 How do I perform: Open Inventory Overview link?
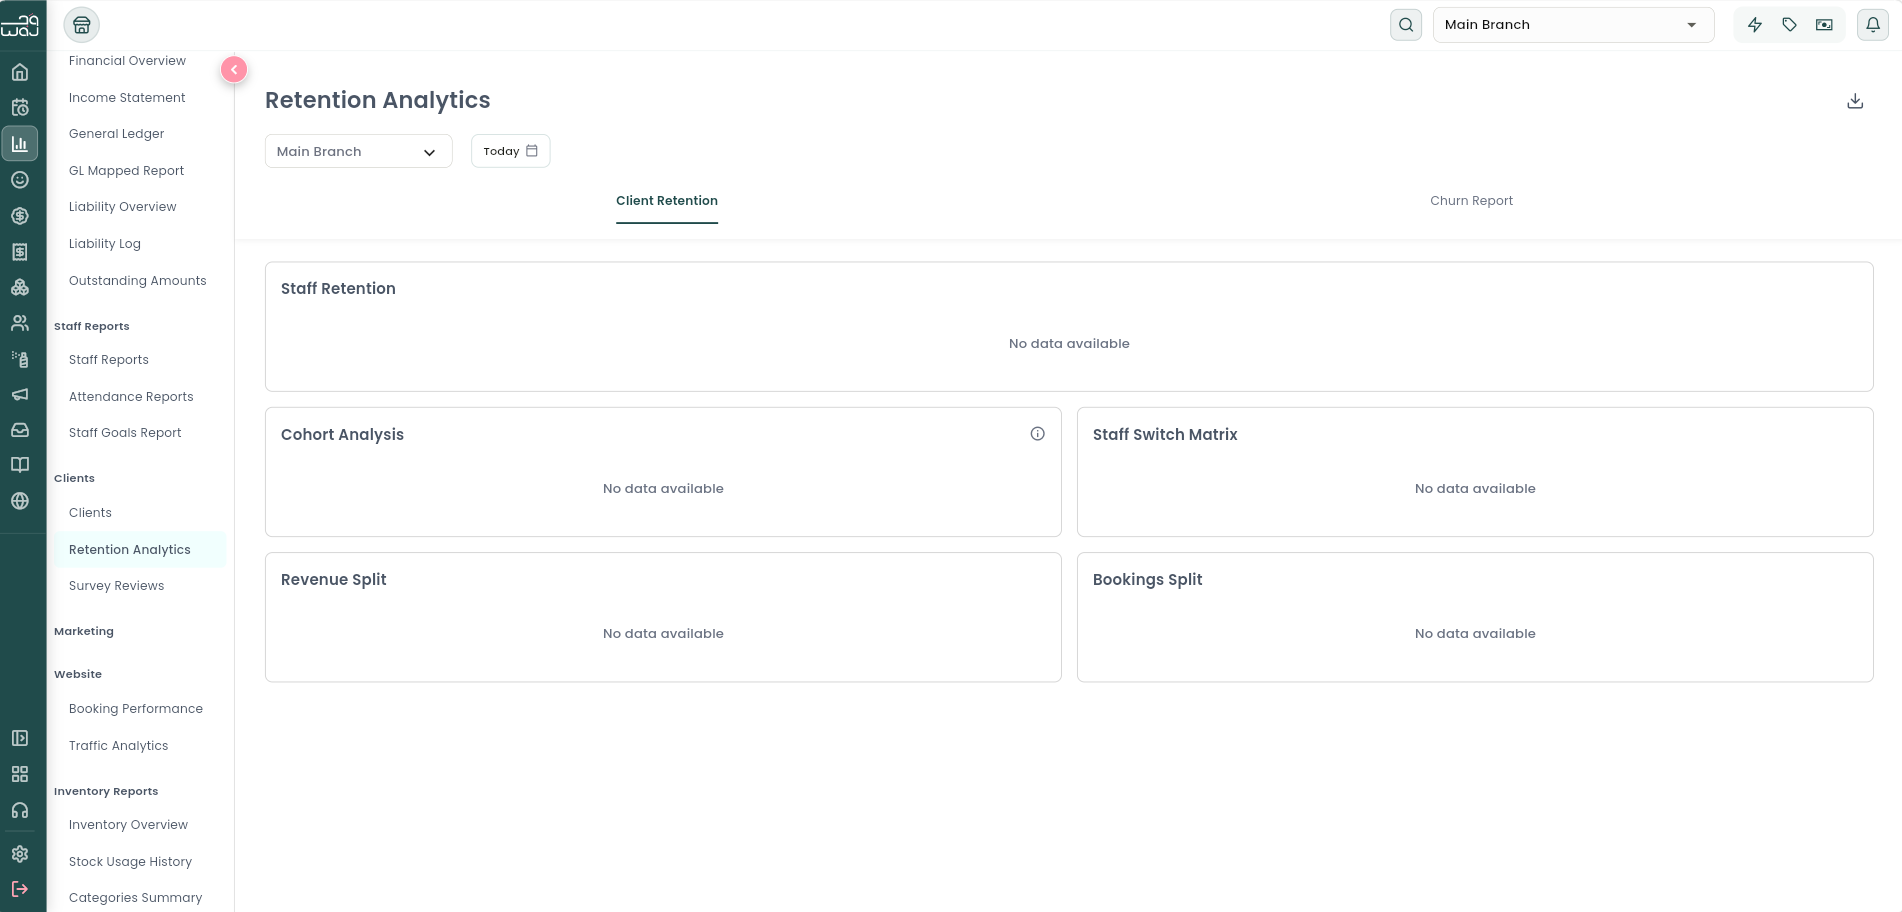tap(128, 825)
